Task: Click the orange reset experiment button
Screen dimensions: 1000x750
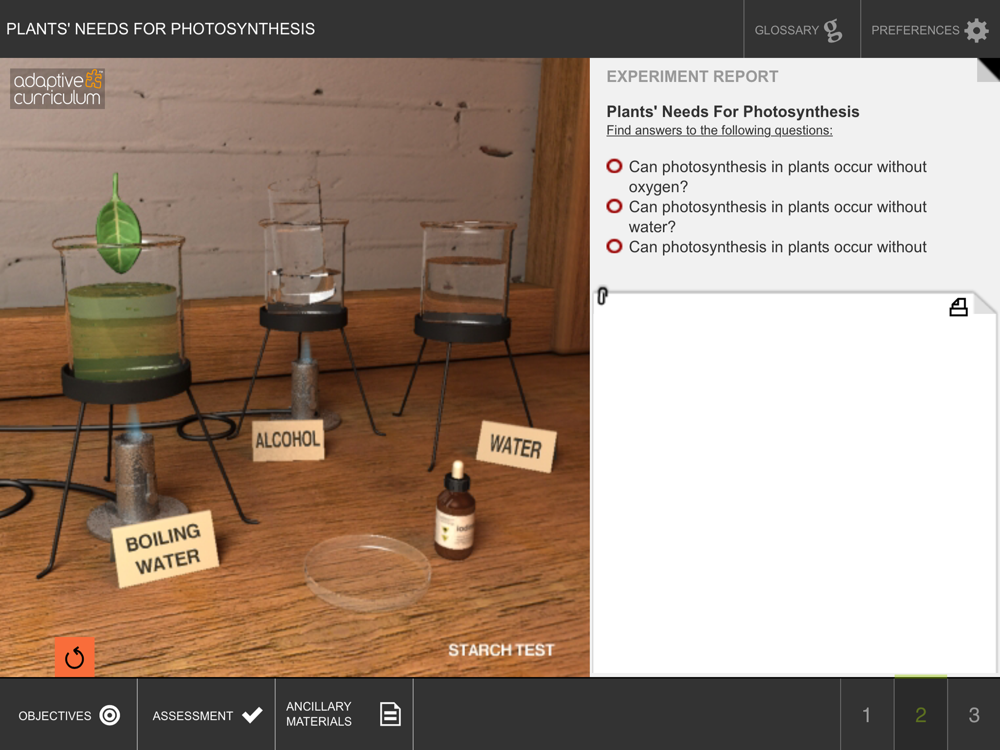Action: (x=74, y=656)
